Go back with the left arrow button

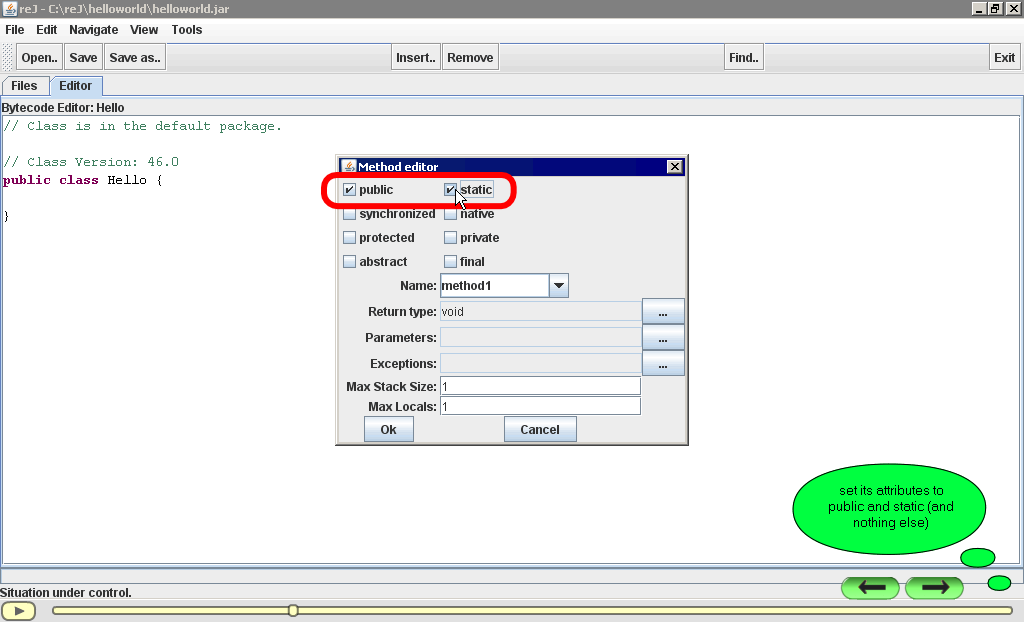871,588
